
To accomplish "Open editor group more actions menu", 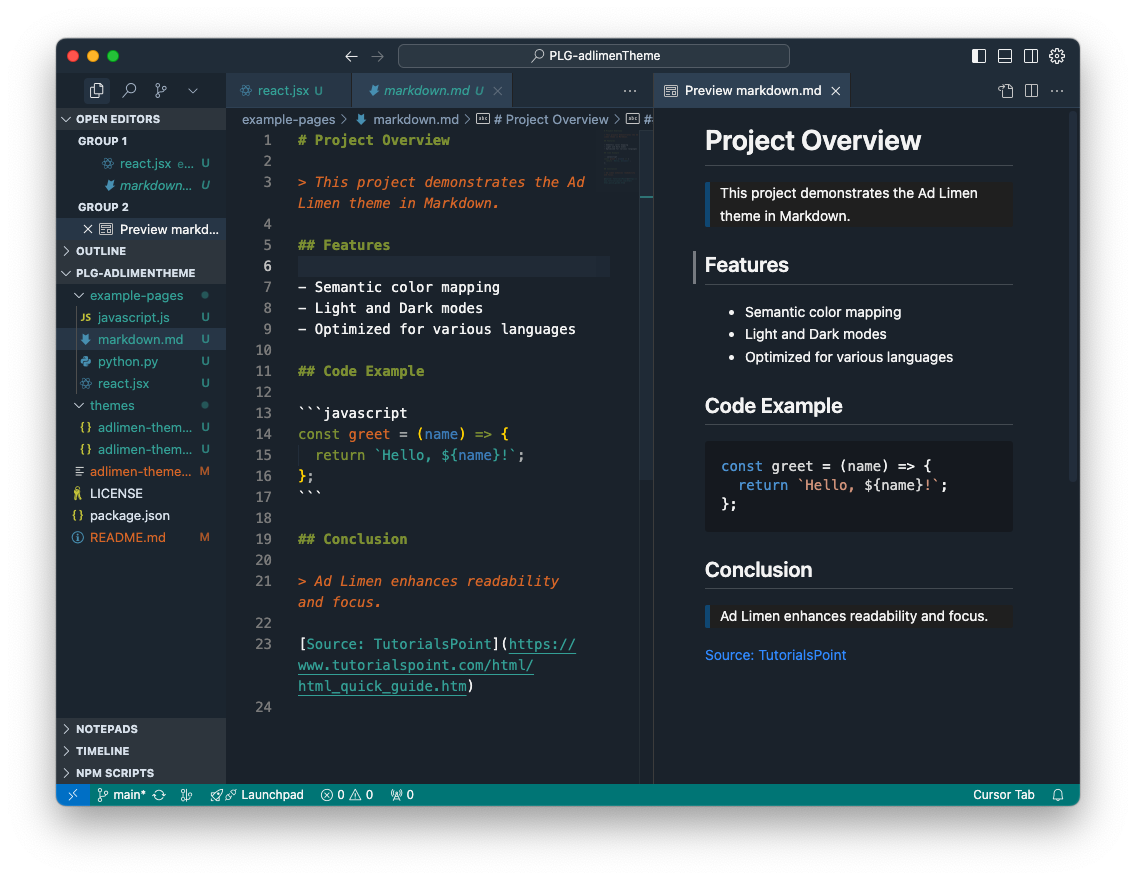I will tap(630, 91).
